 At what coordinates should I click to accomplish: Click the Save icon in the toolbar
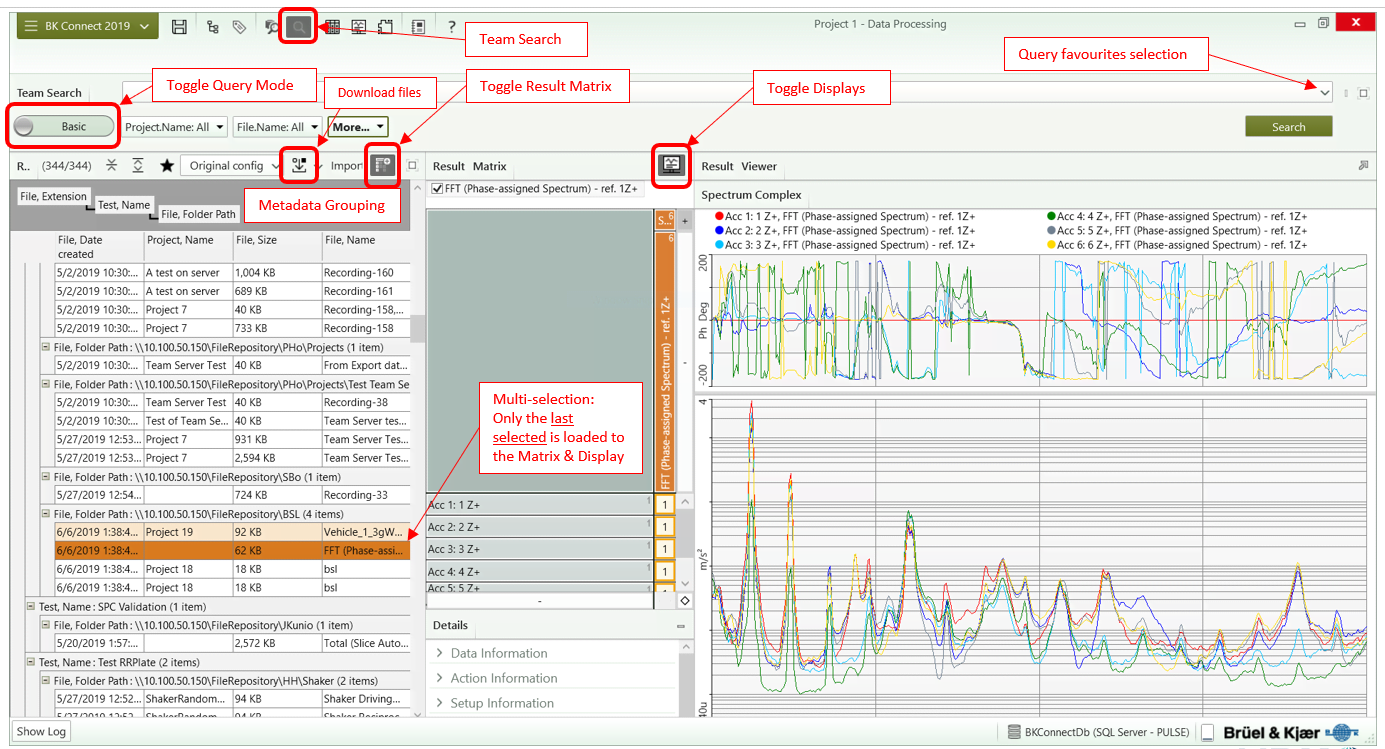click(179, 26)
